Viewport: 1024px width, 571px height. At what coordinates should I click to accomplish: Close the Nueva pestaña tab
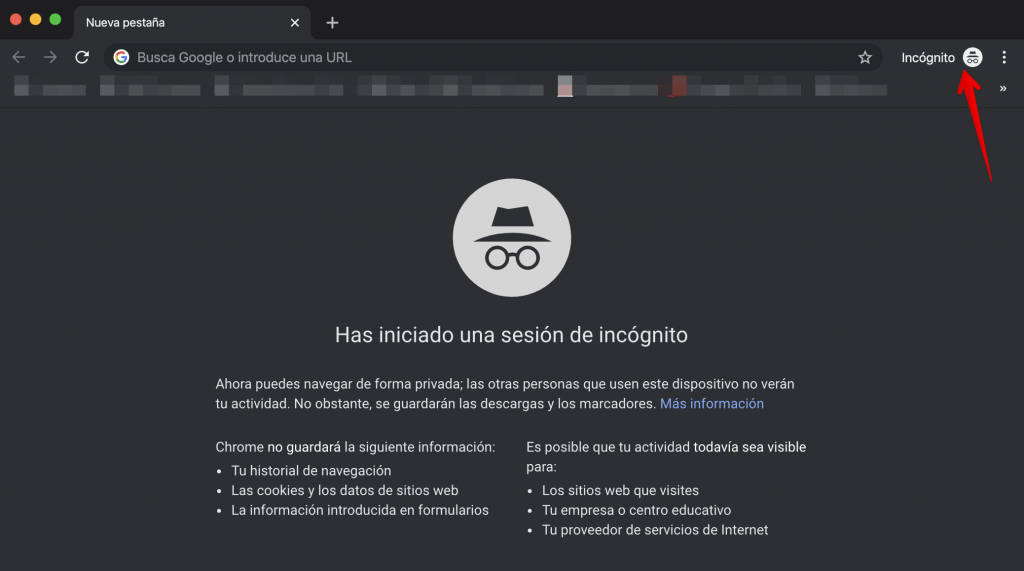click(295, 23)
